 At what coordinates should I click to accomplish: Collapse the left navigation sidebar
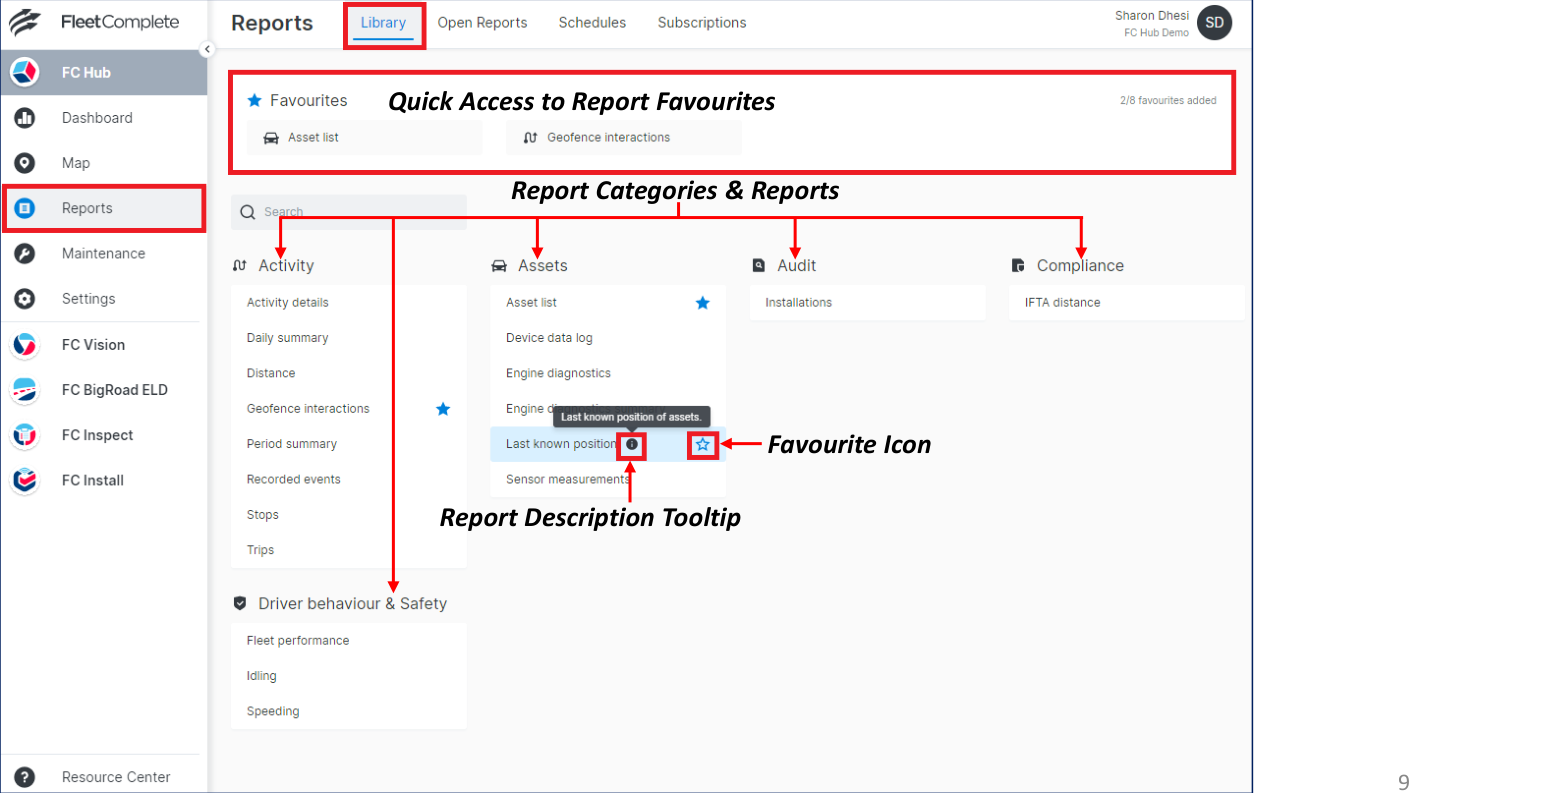[x=208, y=48]
